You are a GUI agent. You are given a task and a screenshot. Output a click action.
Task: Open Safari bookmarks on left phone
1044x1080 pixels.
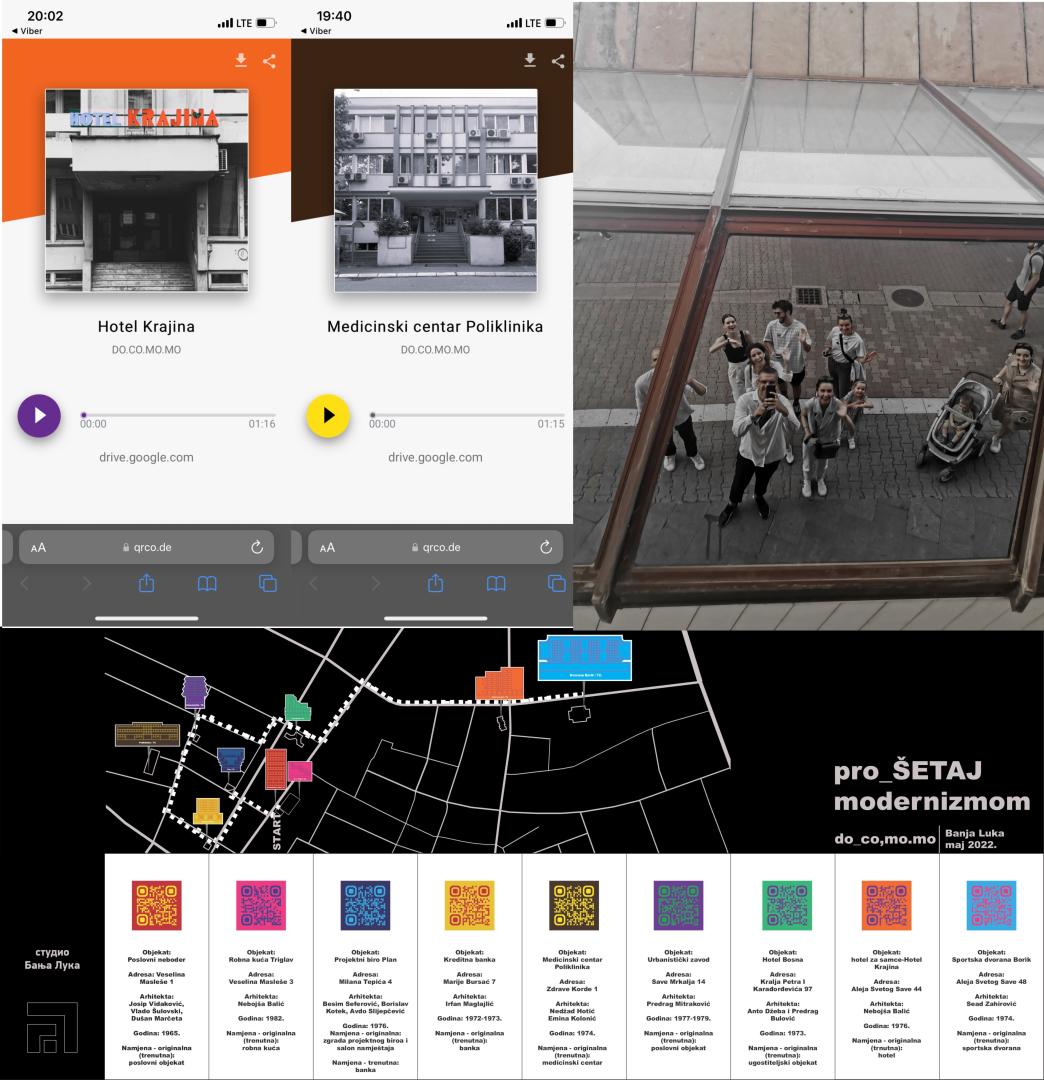(x=207, y=584)
